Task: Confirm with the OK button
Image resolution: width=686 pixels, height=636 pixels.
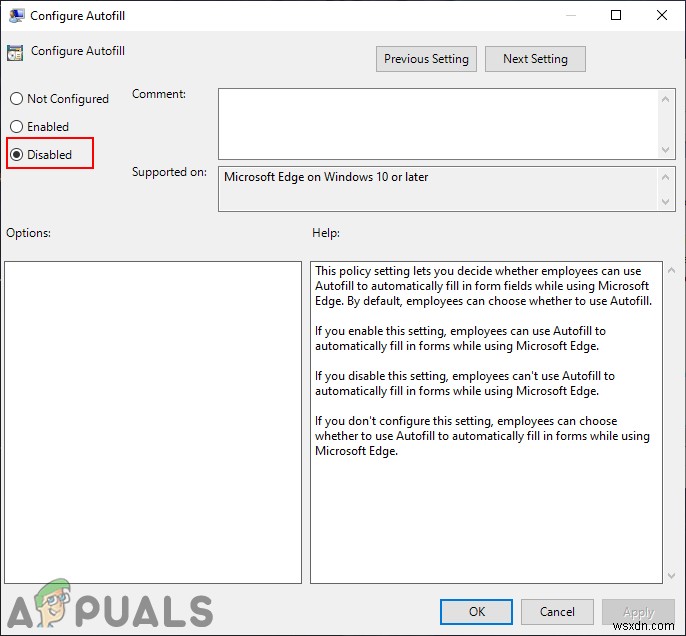Action: pyautogui.click(x=476, y=612)
